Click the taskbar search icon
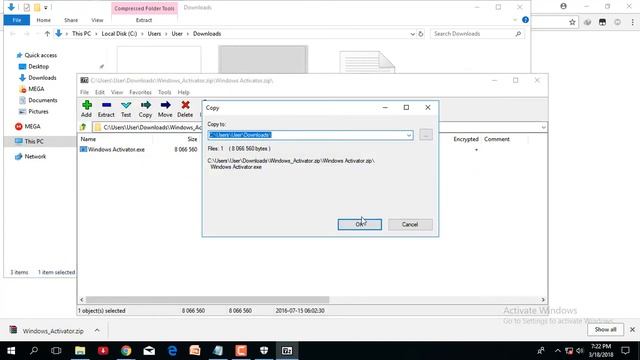This screenshot has width=640, height=360. pos(34,351)
